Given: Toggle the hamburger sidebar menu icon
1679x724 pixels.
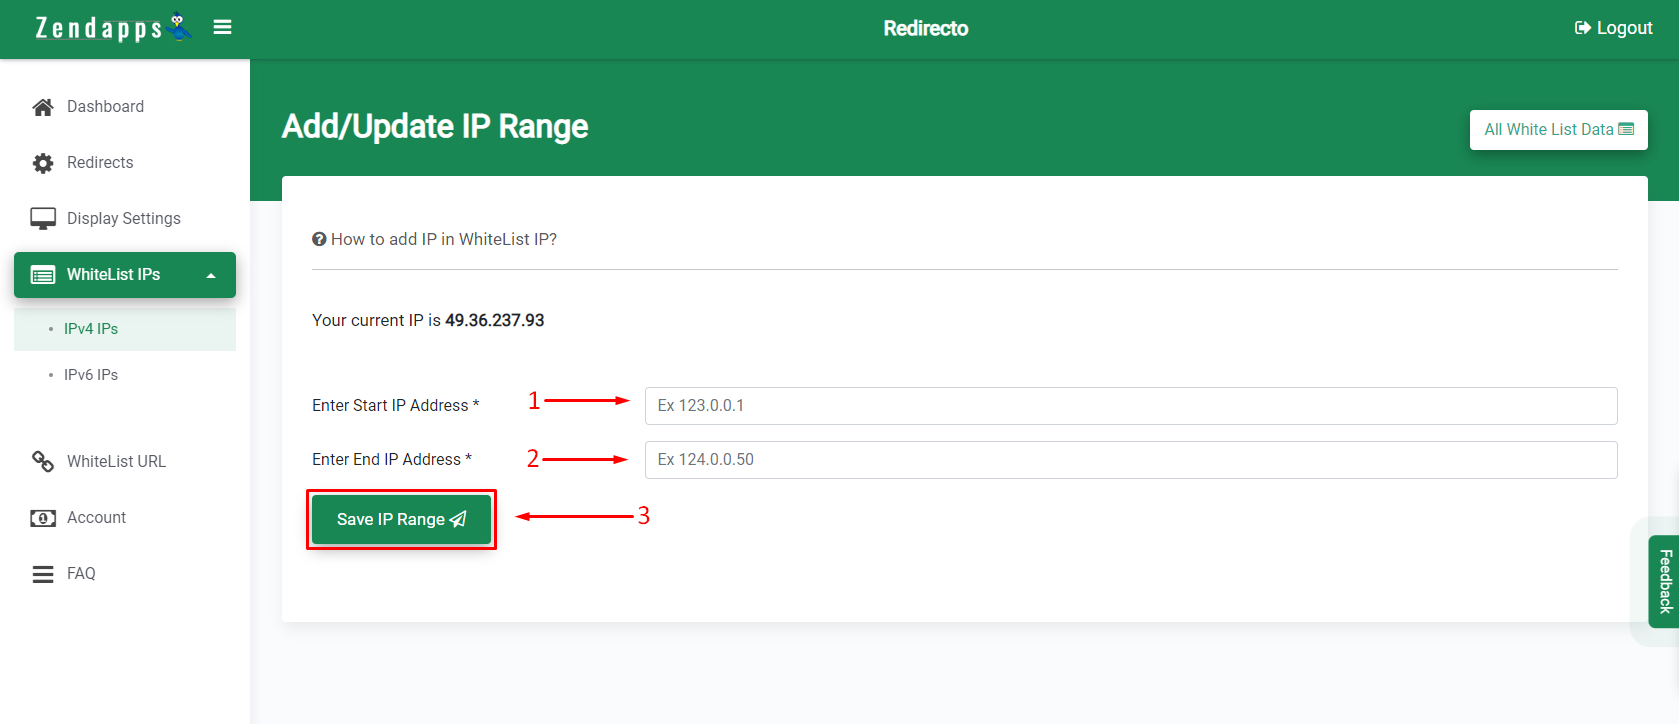Looking at the screenshot, I should pos(223,28).
